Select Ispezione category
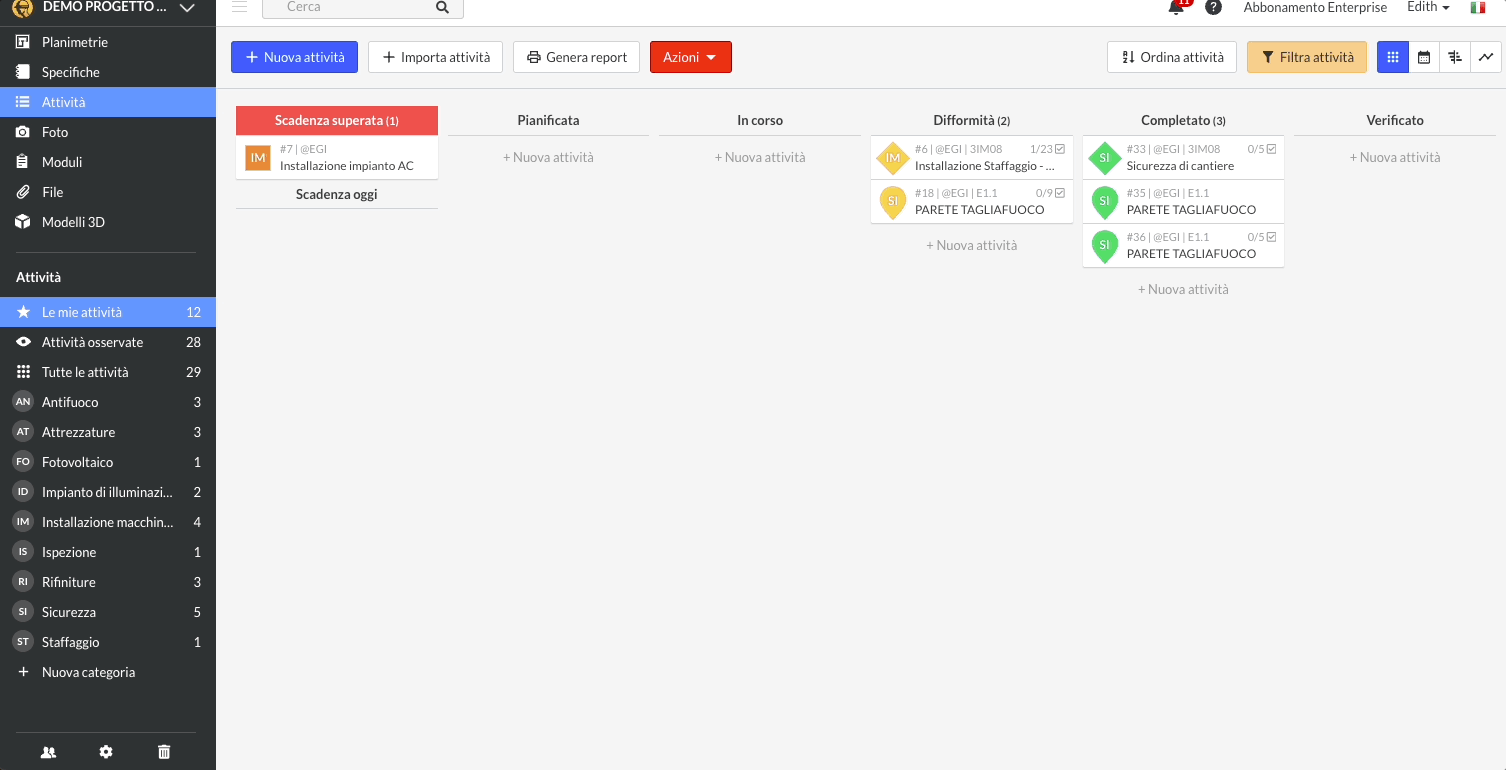This screenshot has width=1506, height=770. (x=108, y=552)
